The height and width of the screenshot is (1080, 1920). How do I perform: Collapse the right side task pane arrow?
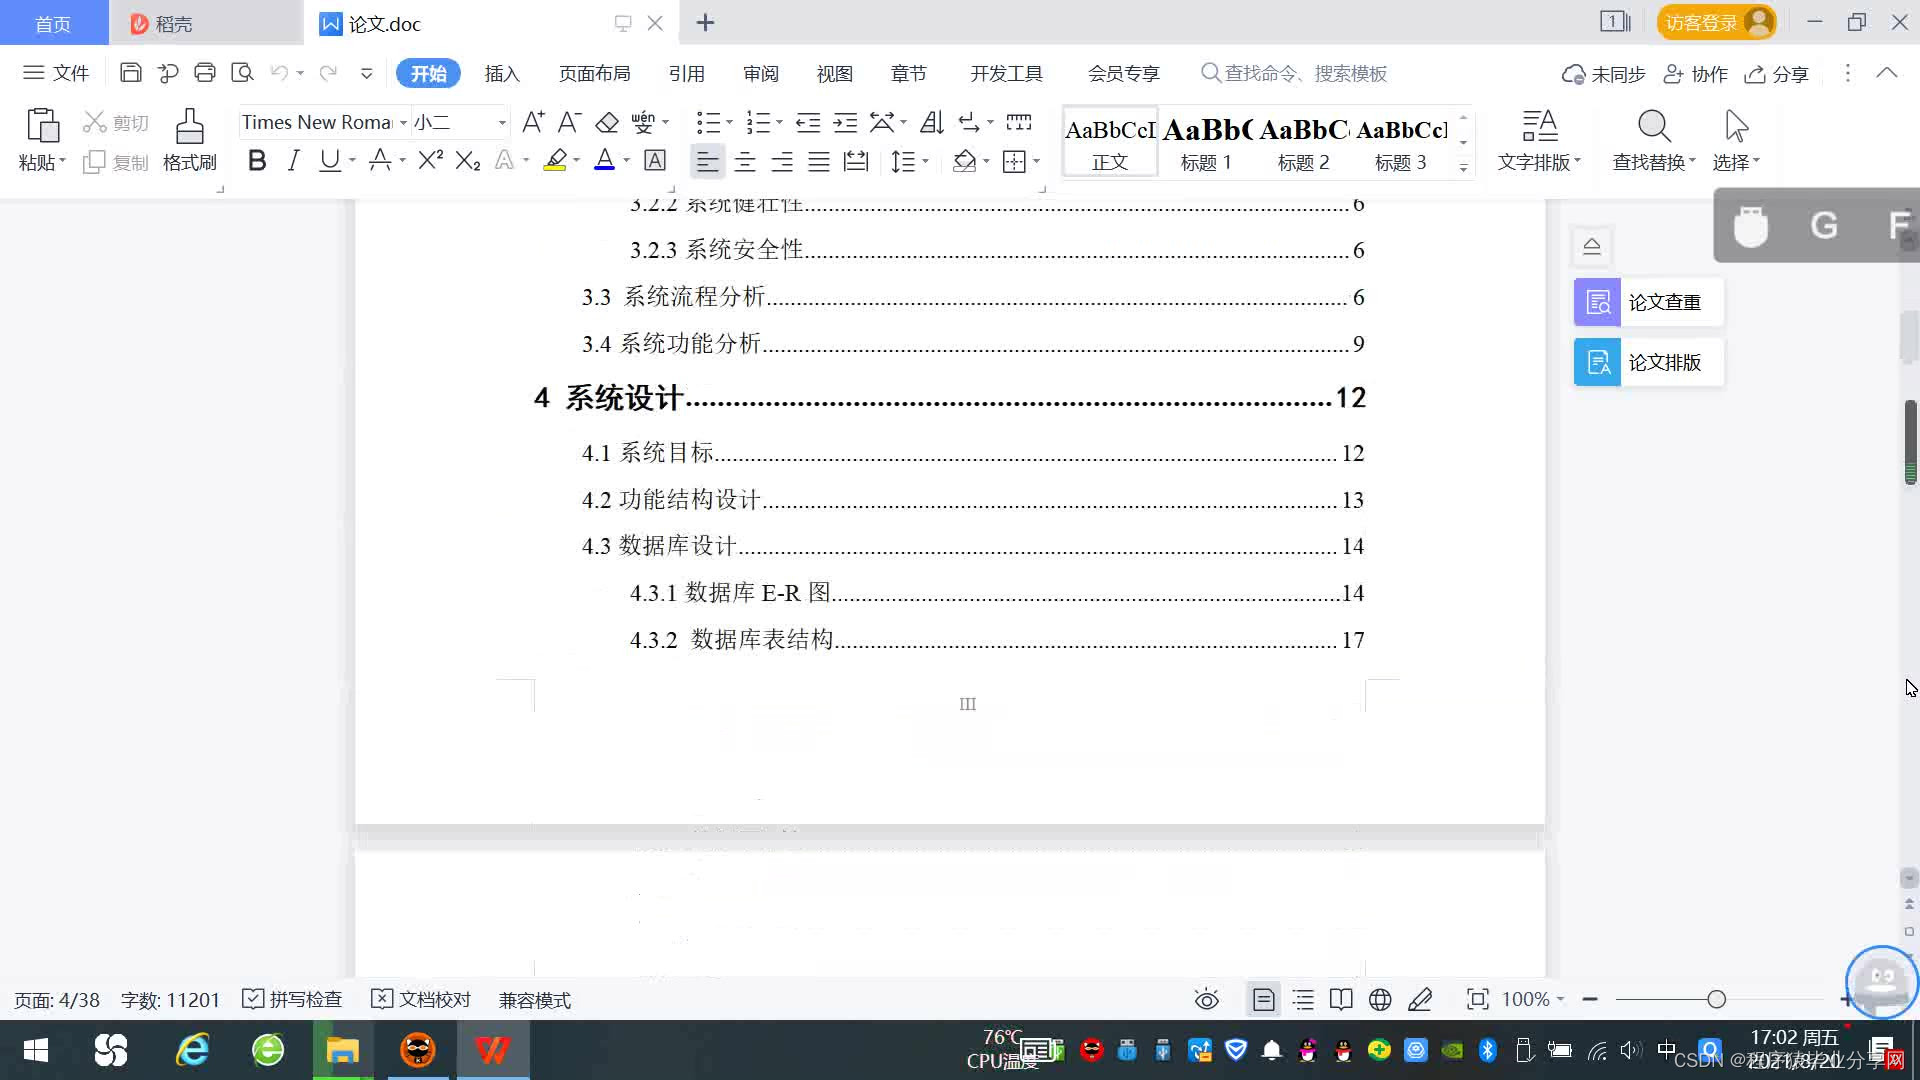1592,246
